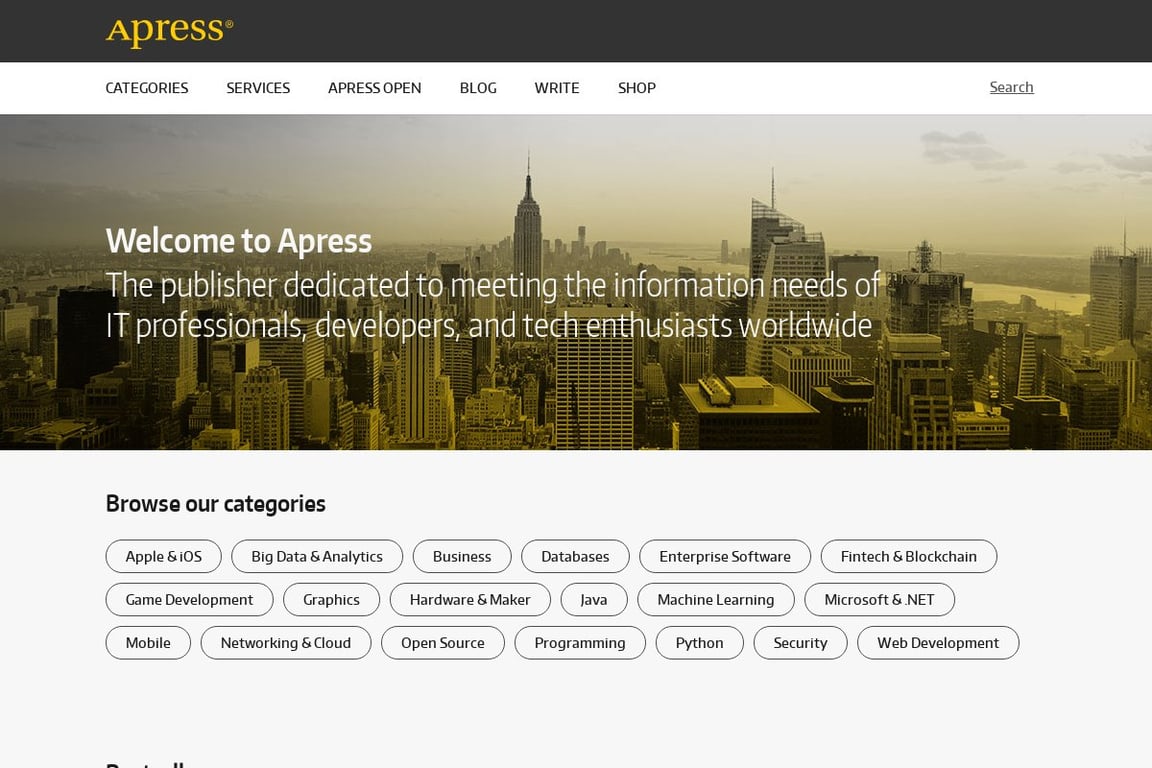Open Machine Learning category
1152x768 pixels.
[716, 600]
